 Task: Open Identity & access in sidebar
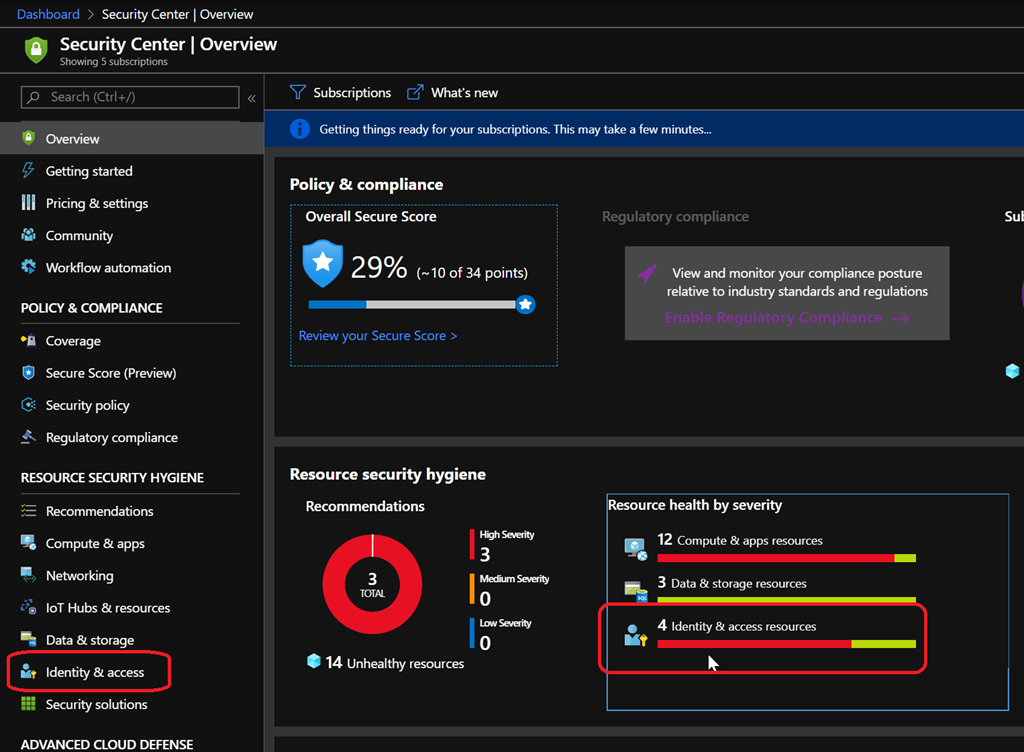95,672
